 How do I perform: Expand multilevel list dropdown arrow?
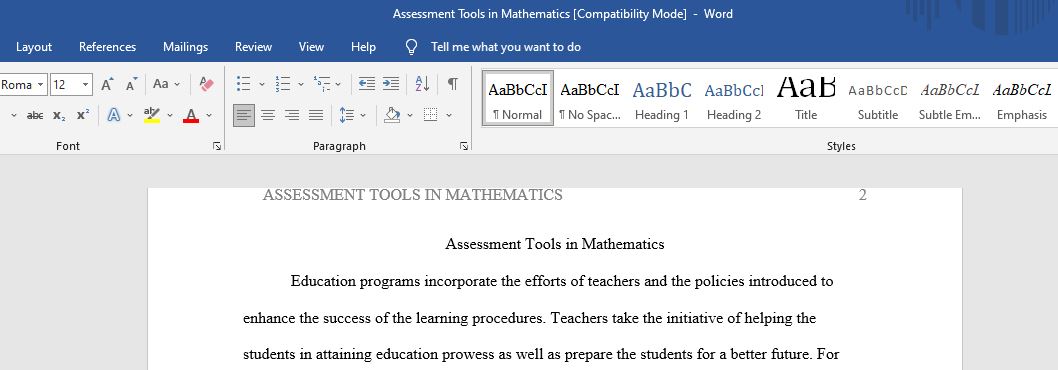338,85
